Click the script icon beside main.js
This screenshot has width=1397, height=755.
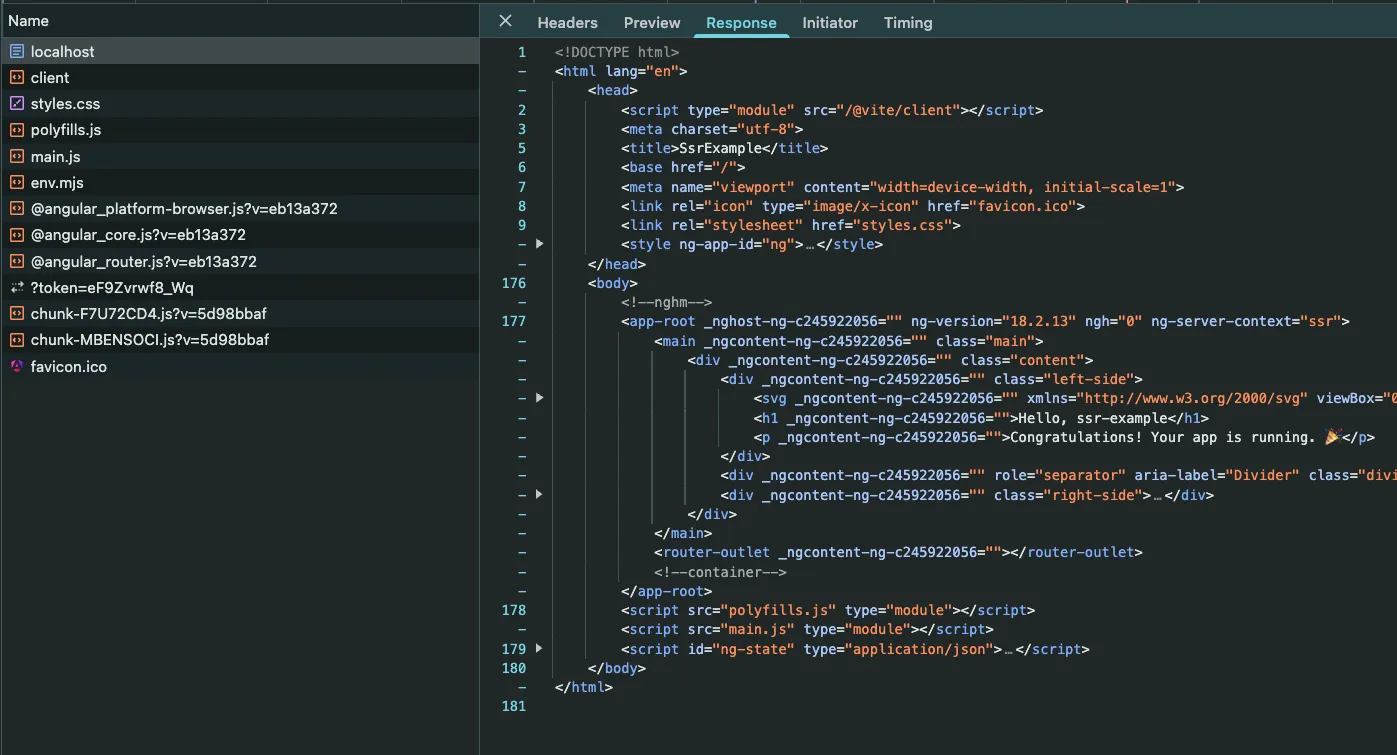(x=17, y=156)
